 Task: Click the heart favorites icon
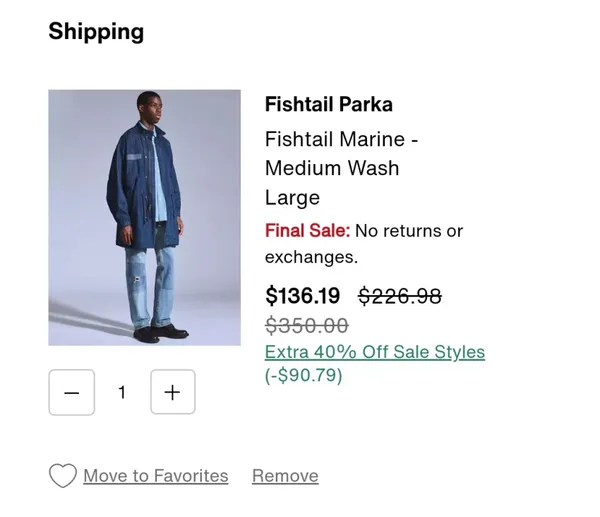click(62, 476)
